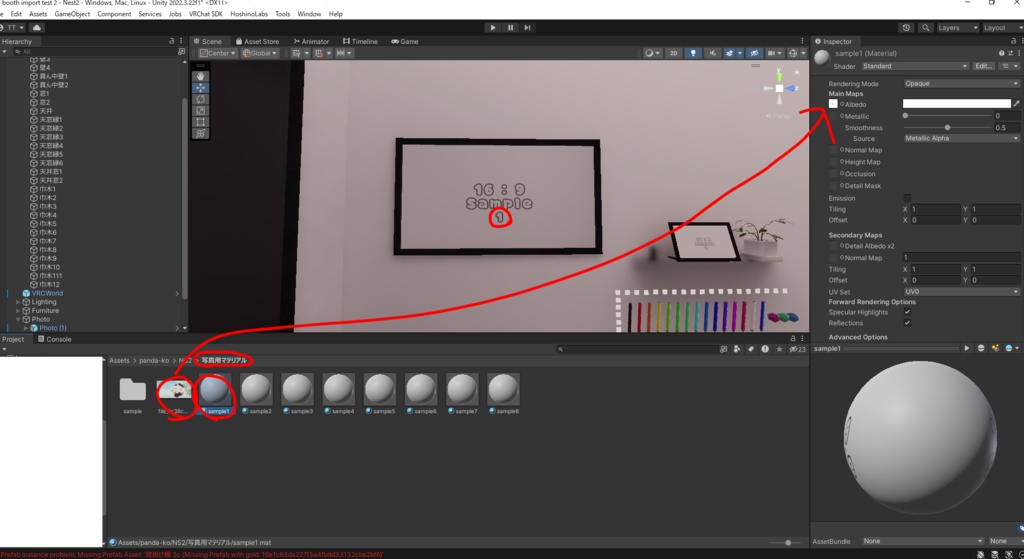Open draw mode shading dropdown
The height and width of the screenshot is (559, 1024).
pyautogui.click(x=652, y=53)
